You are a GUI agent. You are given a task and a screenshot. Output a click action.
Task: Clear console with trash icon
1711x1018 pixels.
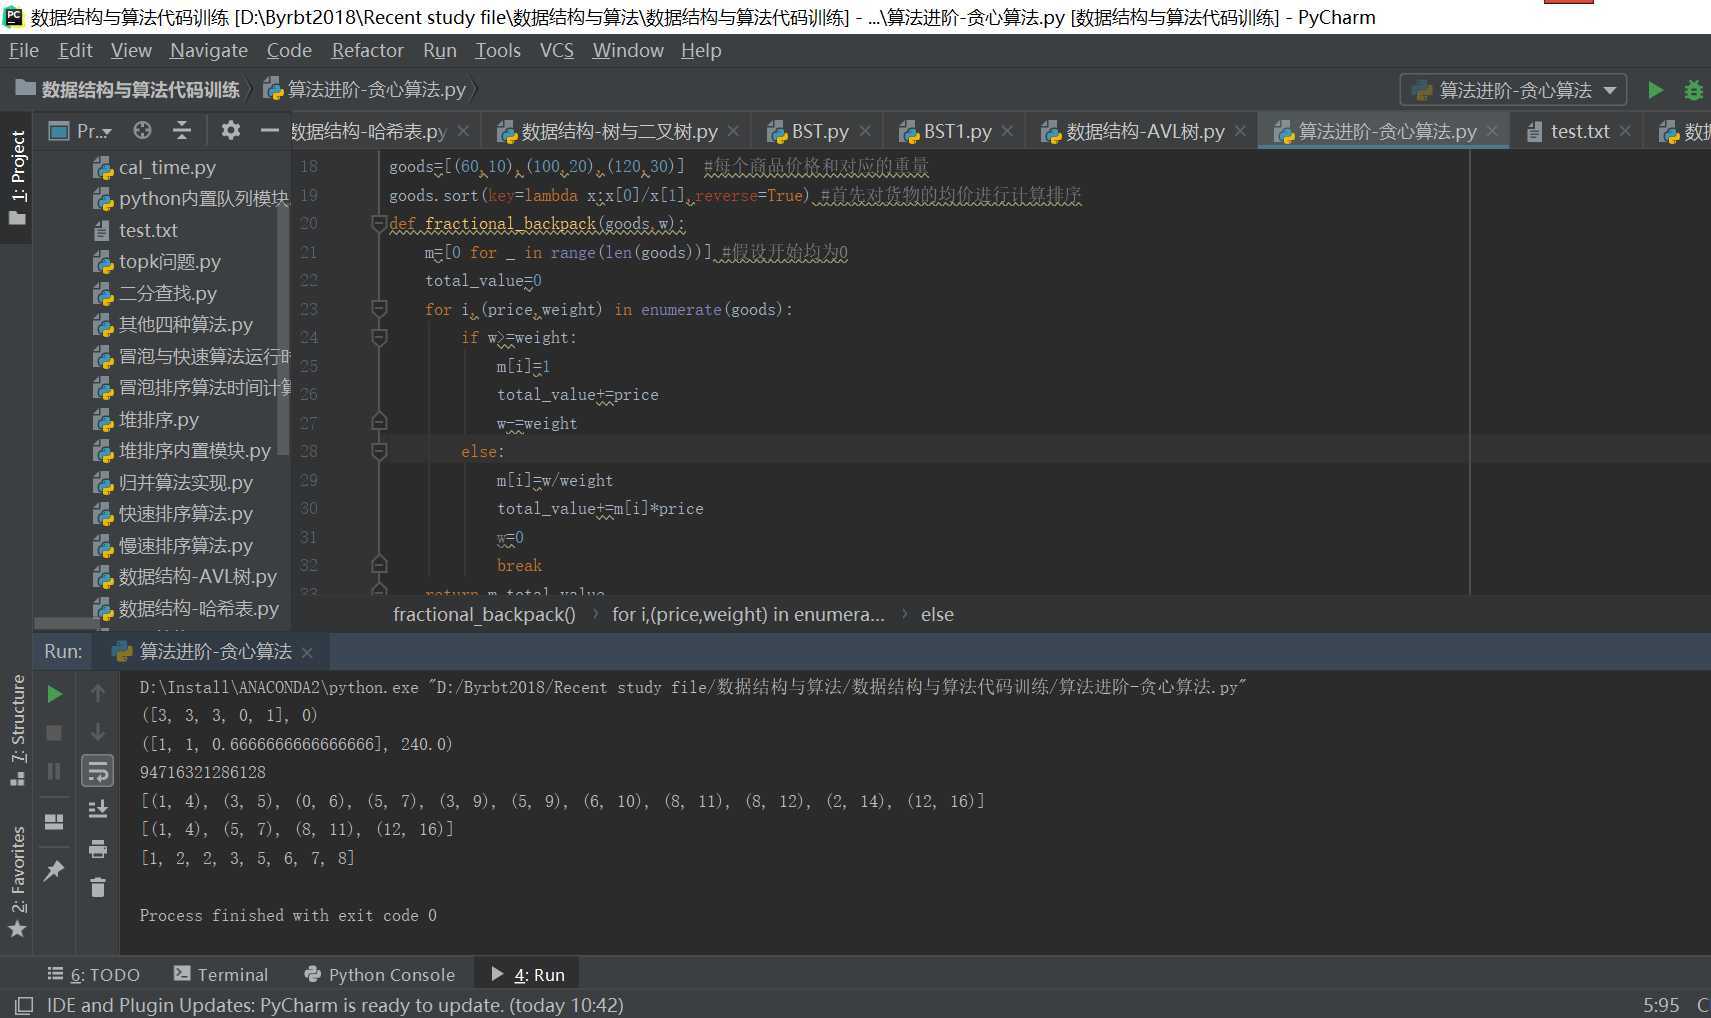pos(98,887)
